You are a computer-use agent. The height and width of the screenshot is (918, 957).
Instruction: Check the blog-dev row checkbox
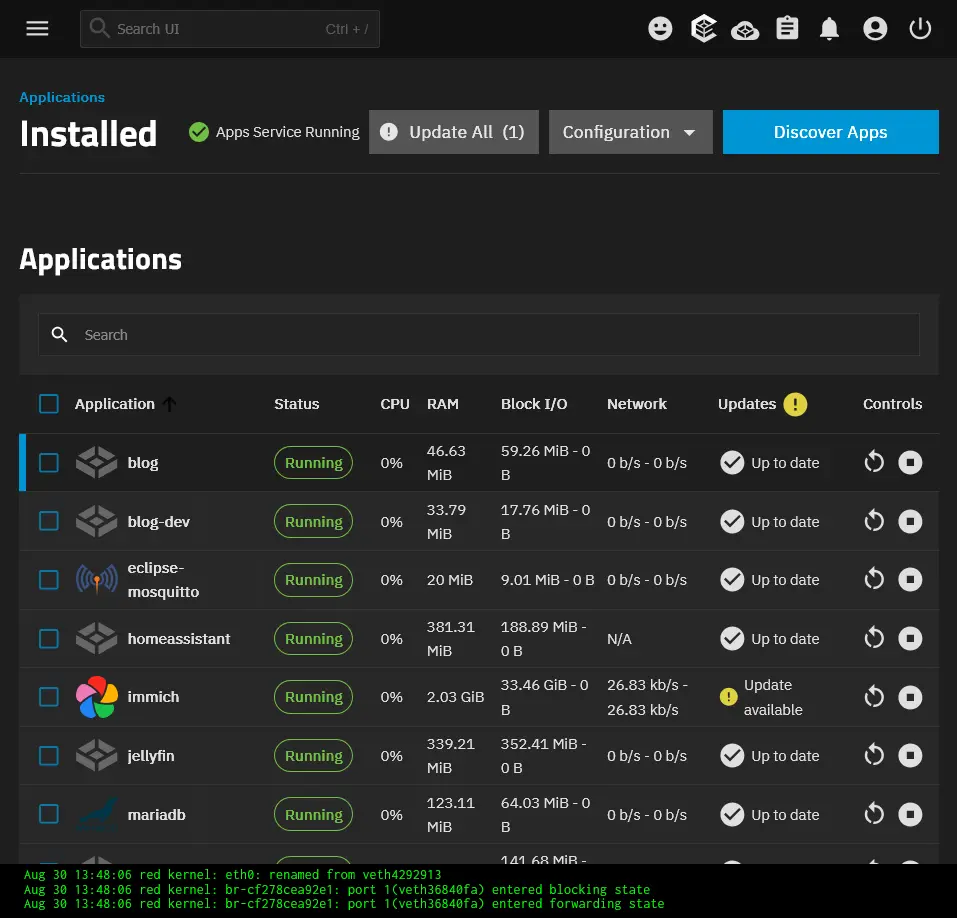pyautogui.click(x=49, y=521)
